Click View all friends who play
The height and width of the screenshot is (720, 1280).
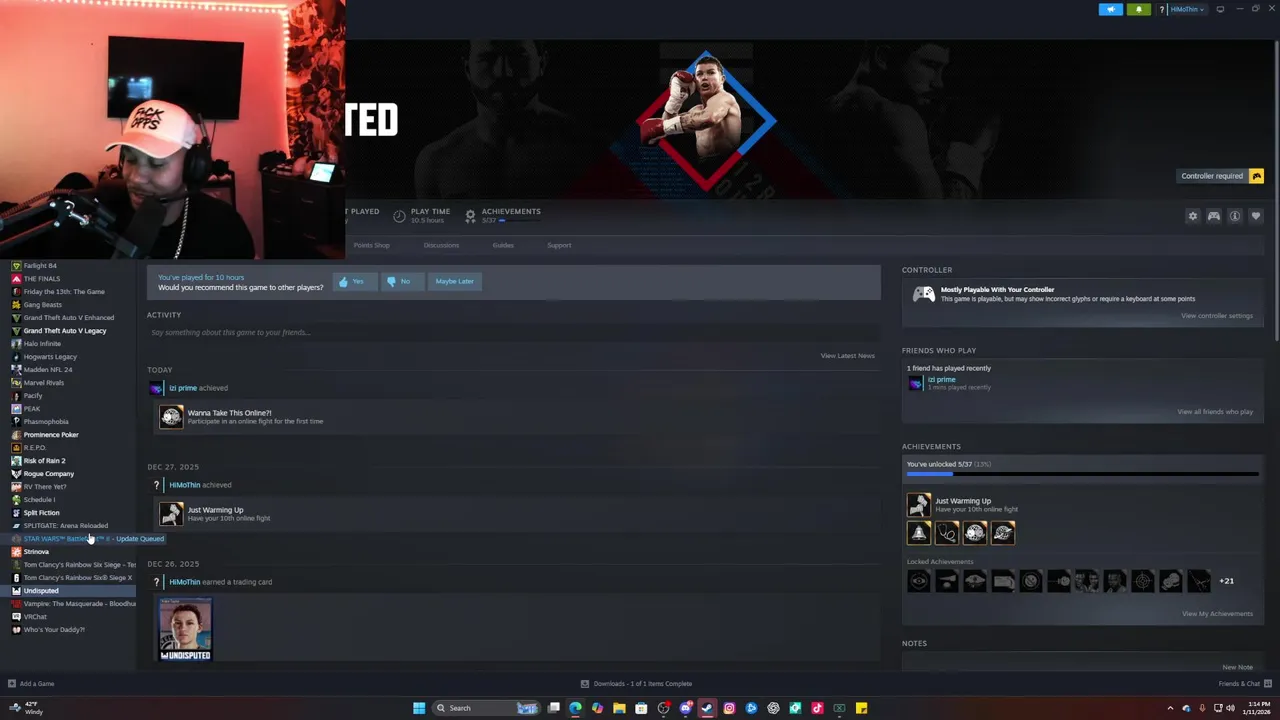click(x=1214, y=412)
